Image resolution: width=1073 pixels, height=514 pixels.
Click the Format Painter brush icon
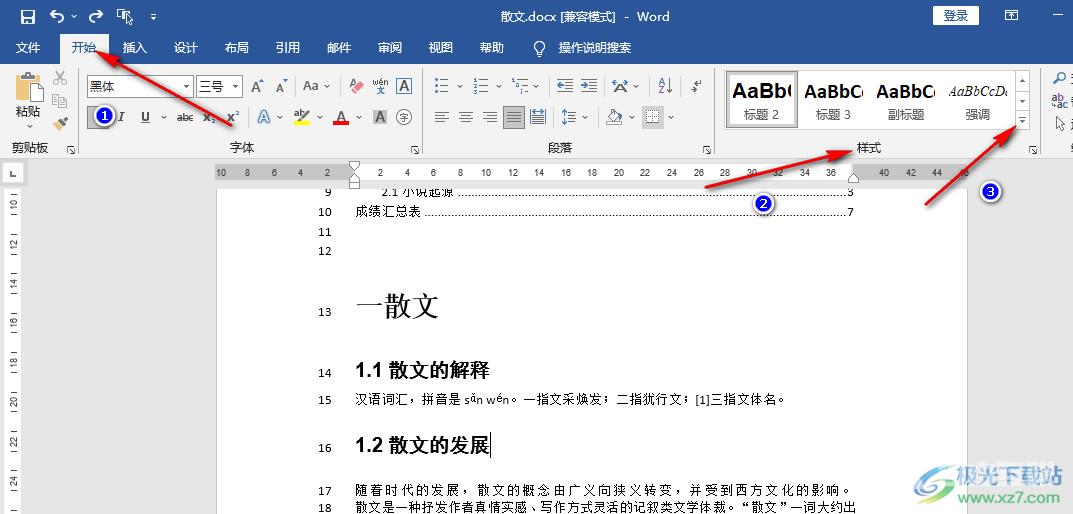(x=60, y=124)
